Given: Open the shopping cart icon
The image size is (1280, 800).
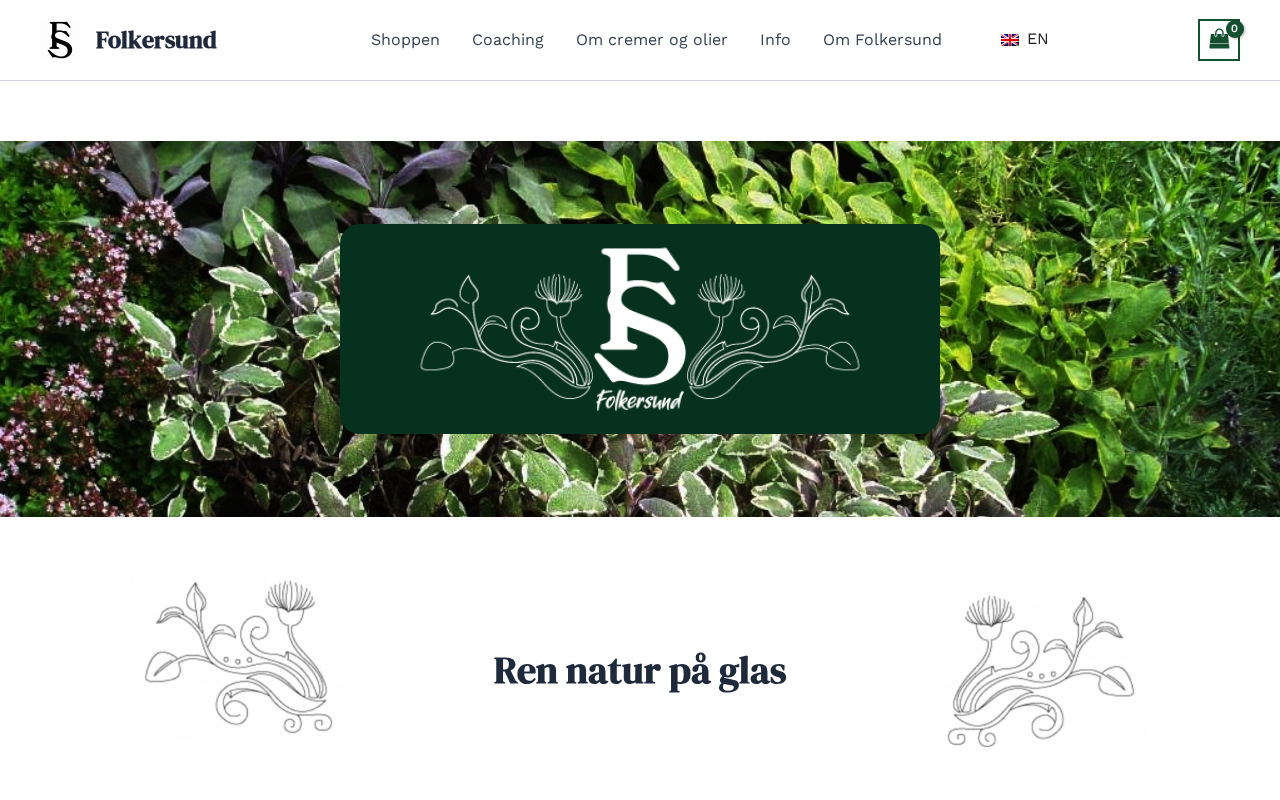Looking at the screenshot, I should coord(1219,40).
